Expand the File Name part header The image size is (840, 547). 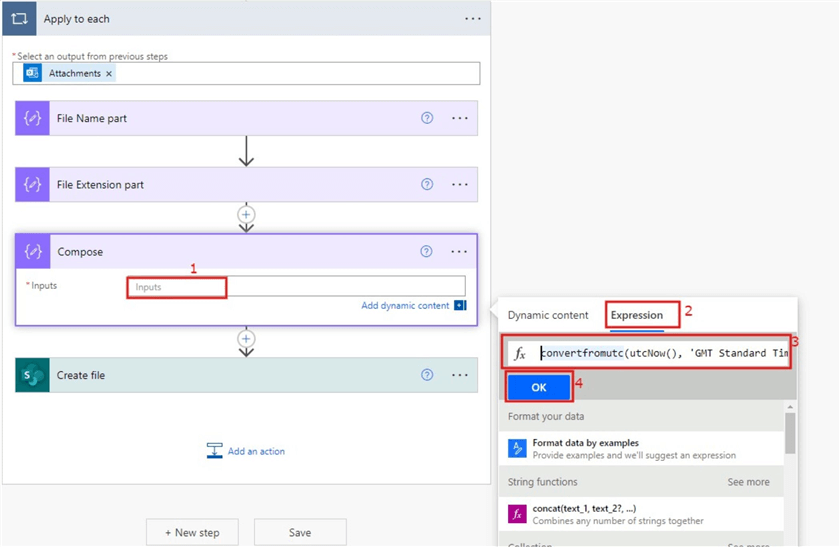[x=246, y=118]
